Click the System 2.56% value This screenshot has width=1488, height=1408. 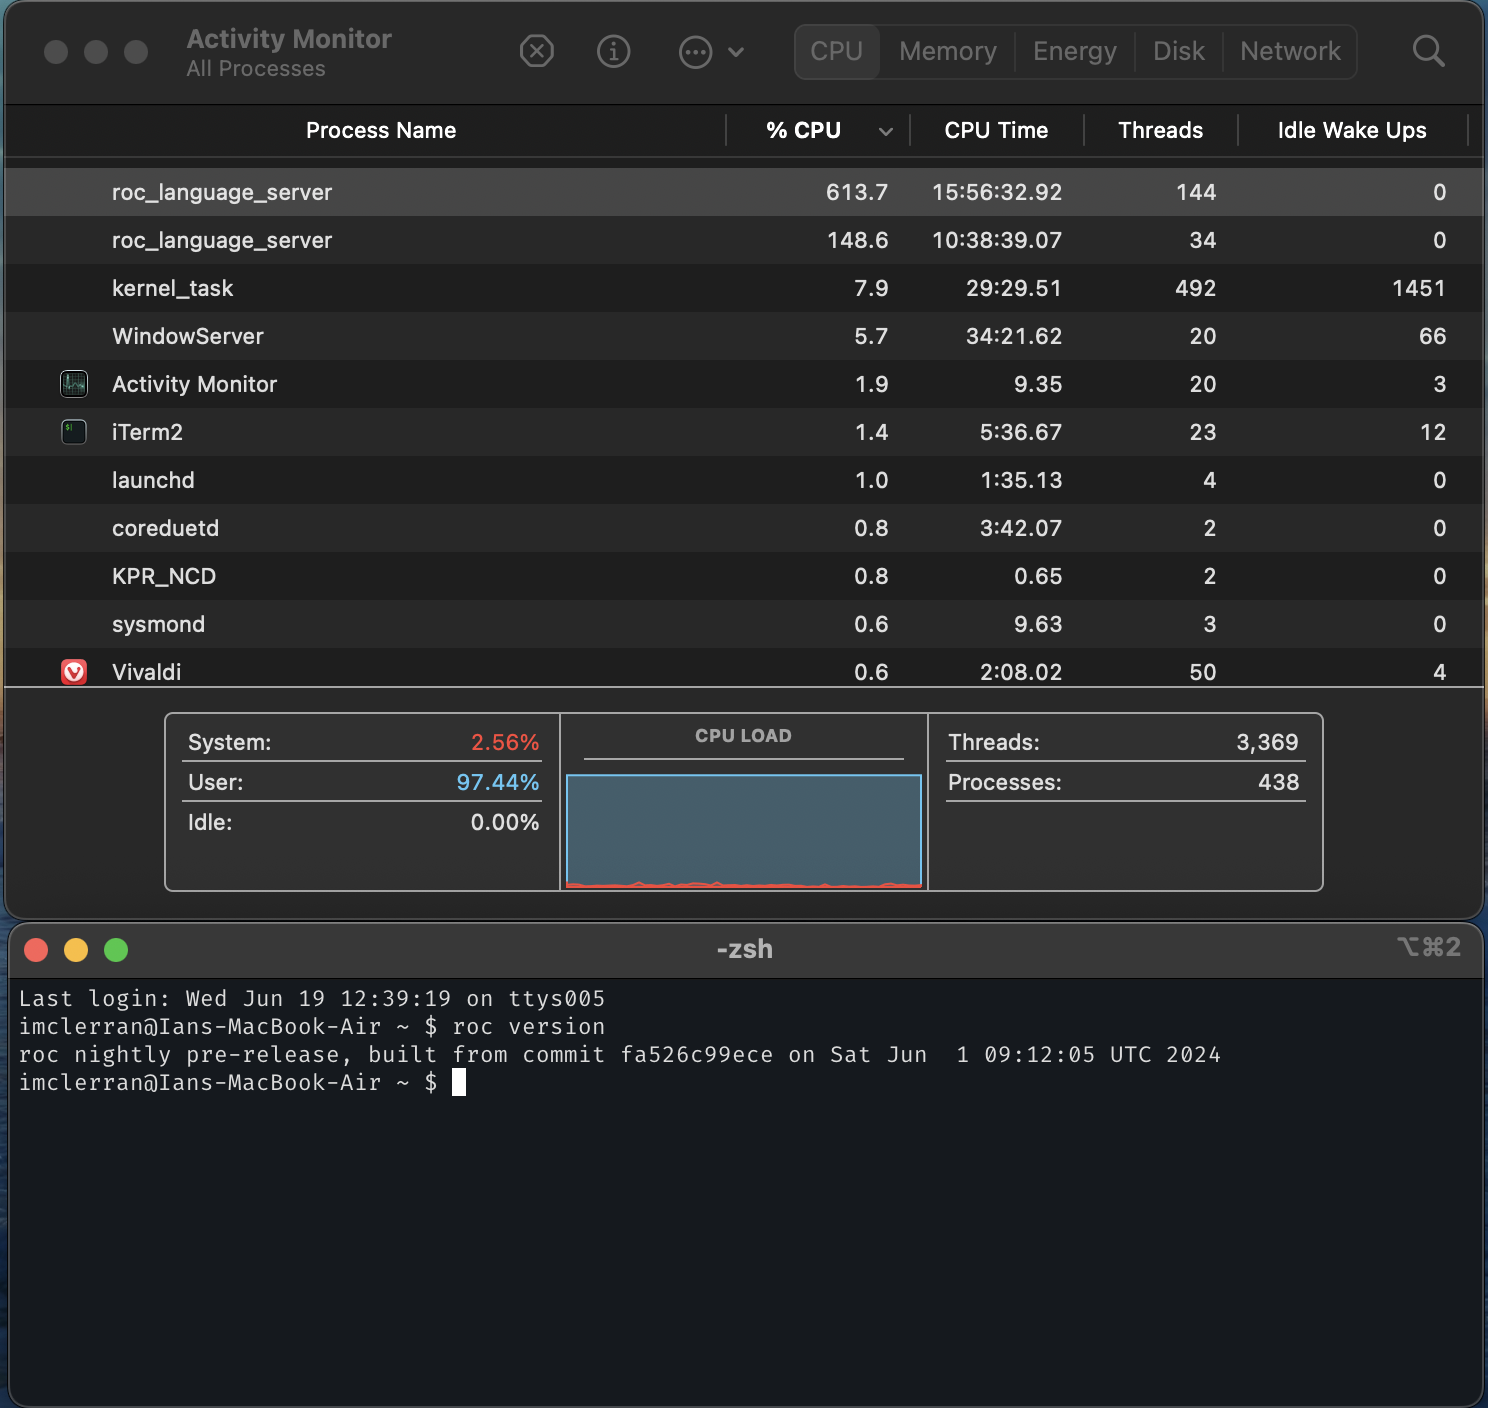click(x=505, y=742)
